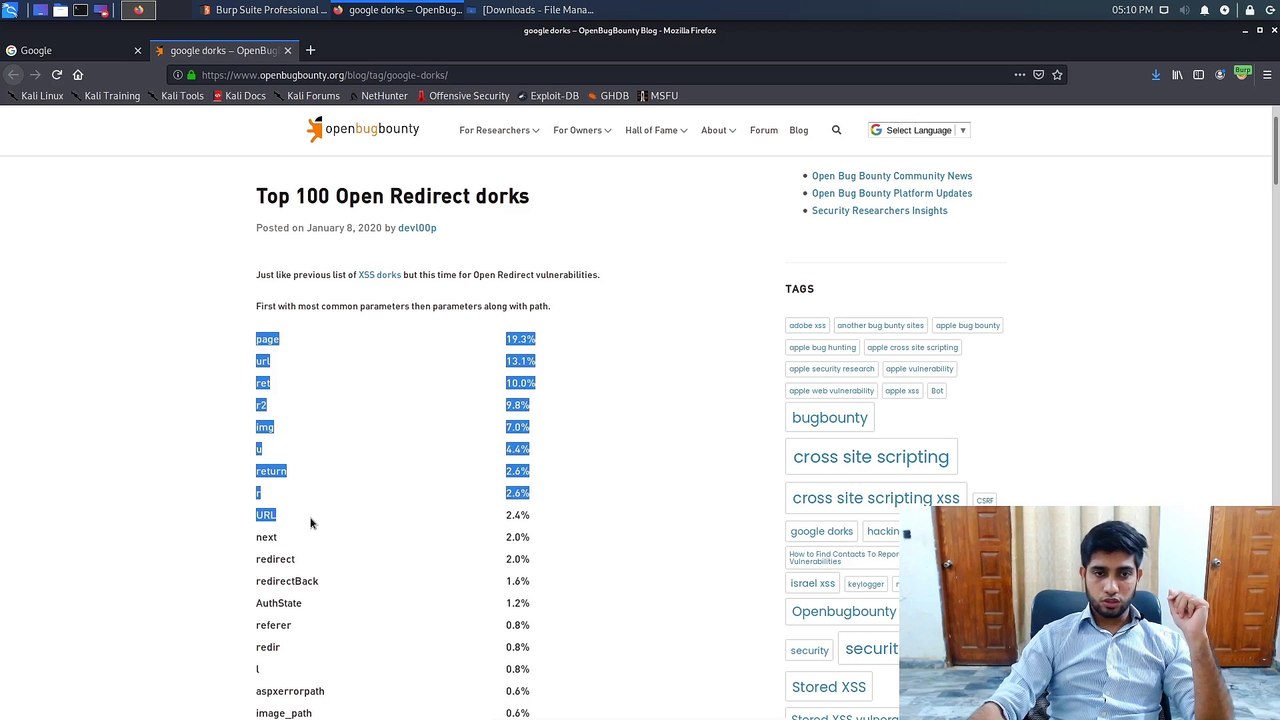Expand the For Researchers menu
1280x720 pixels.
tap(499, 130)
